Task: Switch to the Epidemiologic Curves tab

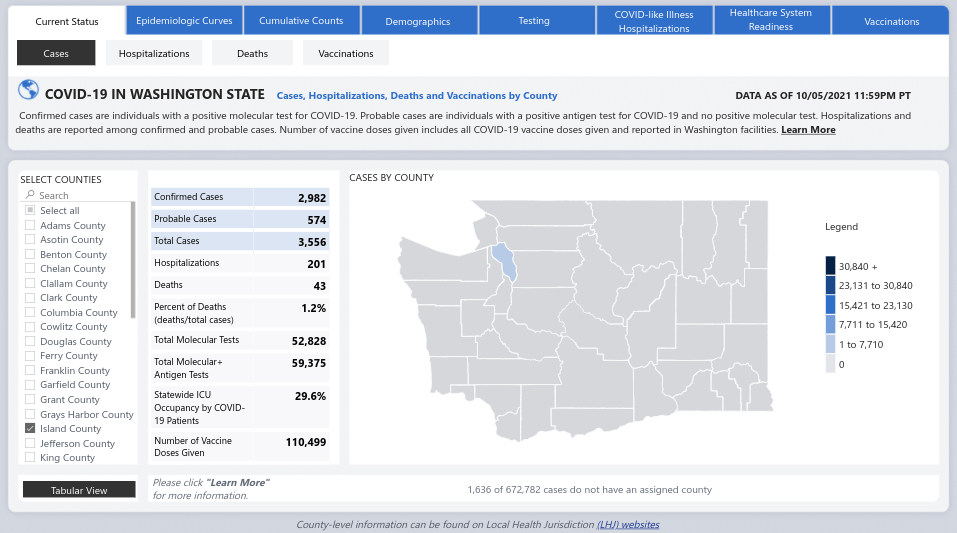Action: (184, 20)
